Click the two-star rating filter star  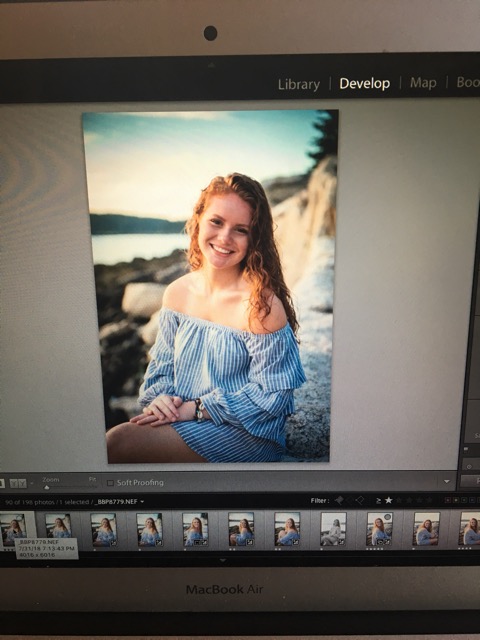coord(399,500)
